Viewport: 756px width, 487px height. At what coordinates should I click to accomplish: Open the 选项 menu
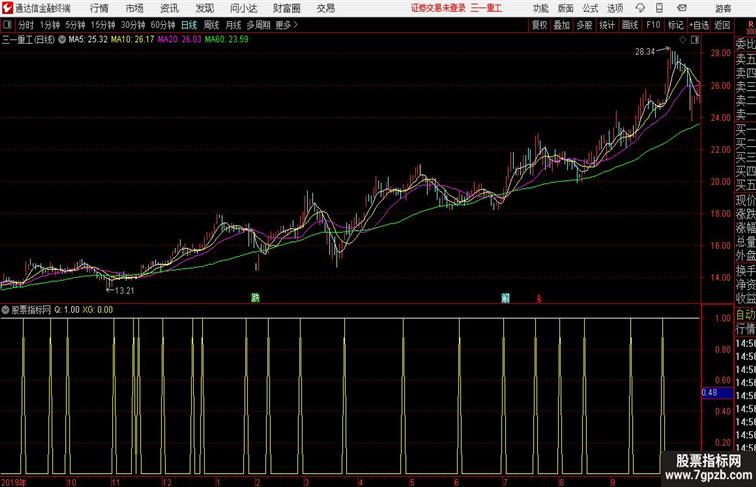(x=615, y=8)
